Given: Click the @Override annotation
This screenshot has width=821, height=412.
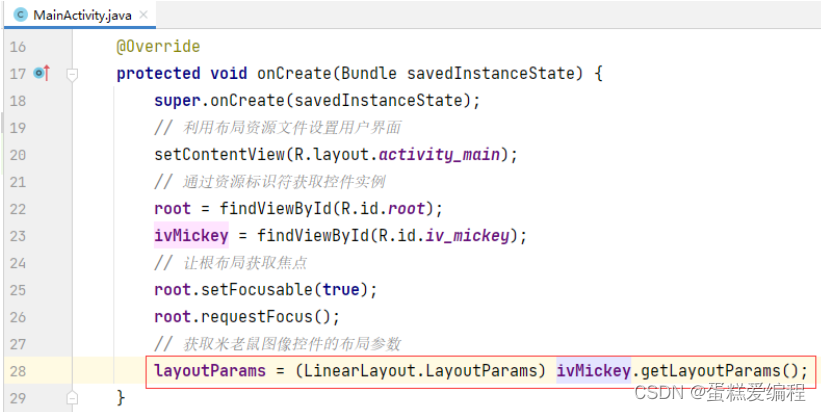Looking at the screenshot, I should [158, 47].
